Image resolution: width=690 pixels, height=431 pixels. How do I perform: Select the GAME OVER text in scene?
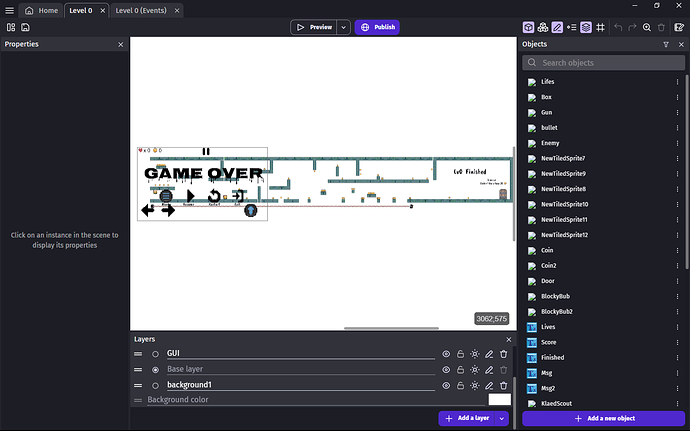click(203, 173)
